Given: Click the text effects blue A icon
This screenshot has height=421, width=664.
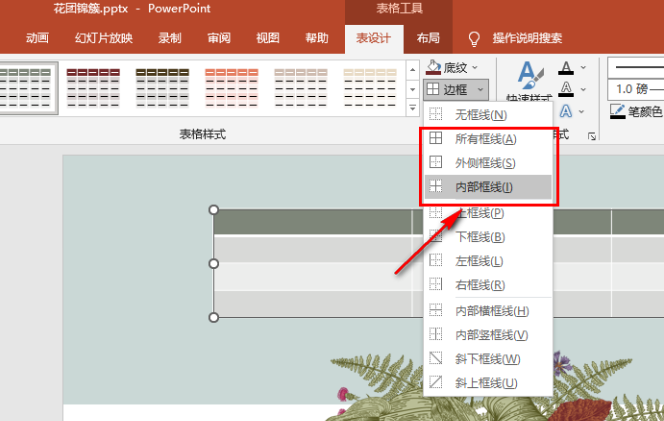Looking at the screenshot, I should (x=566, y=111).
